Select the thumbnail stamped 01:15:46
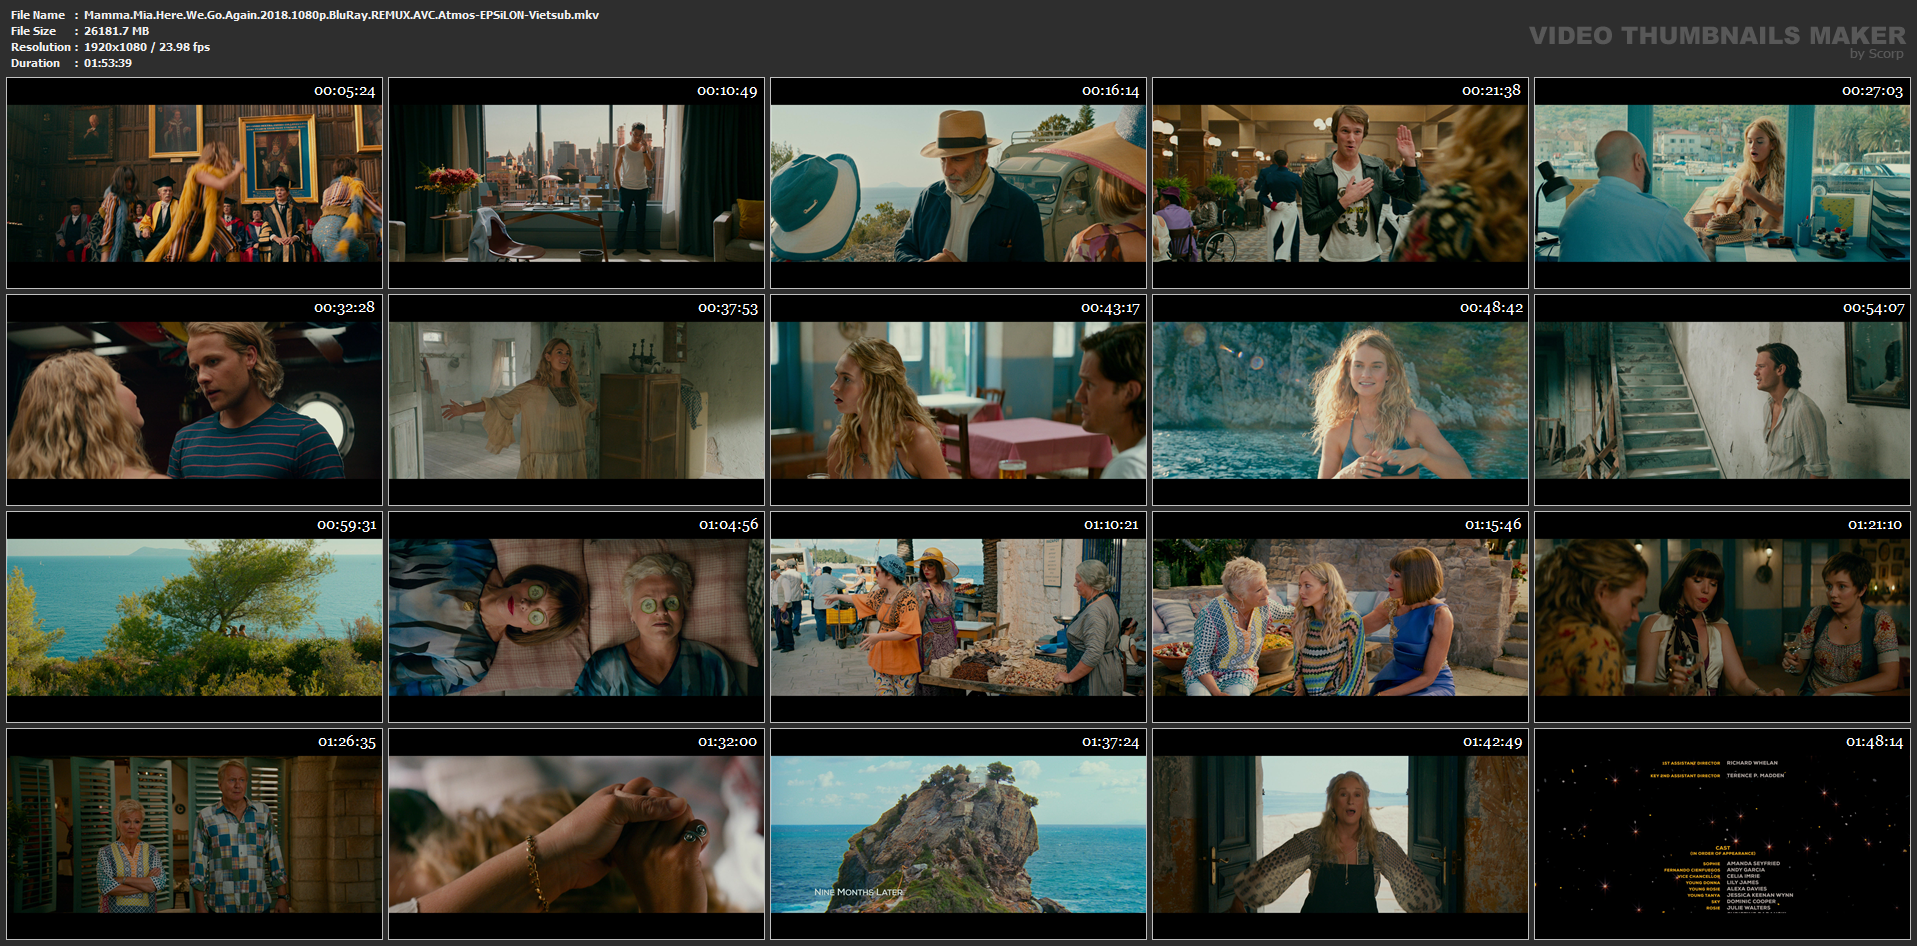Screen dimensions: 1917x946 (x=1340, y=617)
